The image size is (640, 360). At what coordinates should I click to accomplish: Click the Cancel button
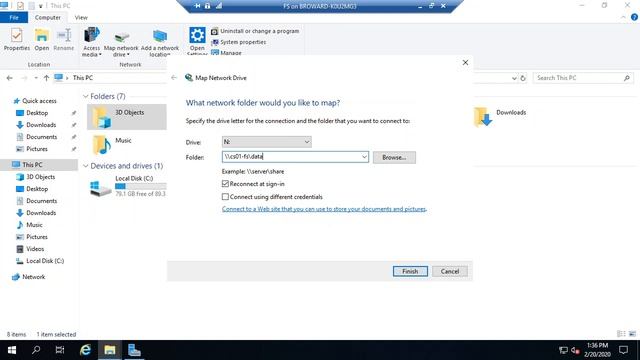450,271
